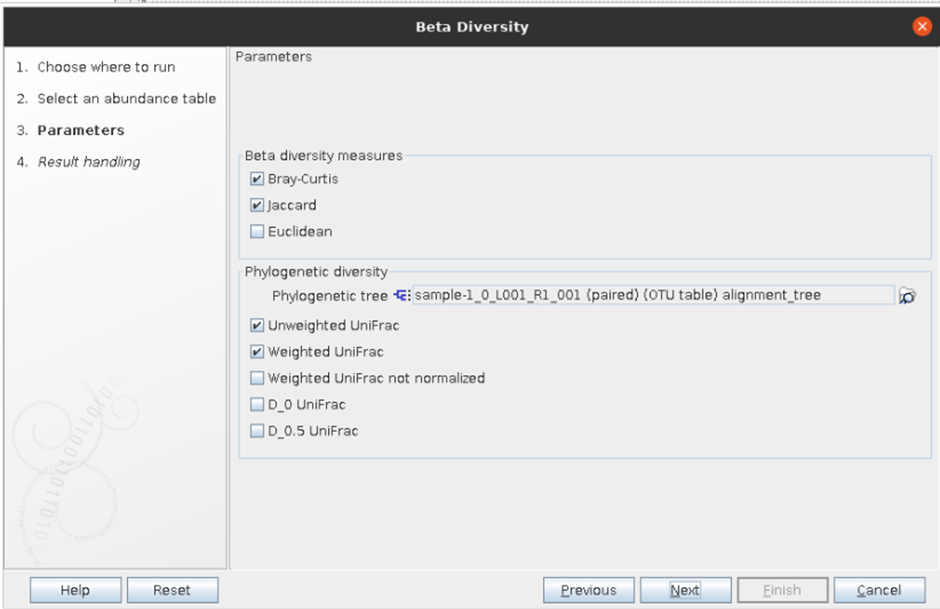
Task: Close the Beta Diversity dialog
Action: coord(922,26)
